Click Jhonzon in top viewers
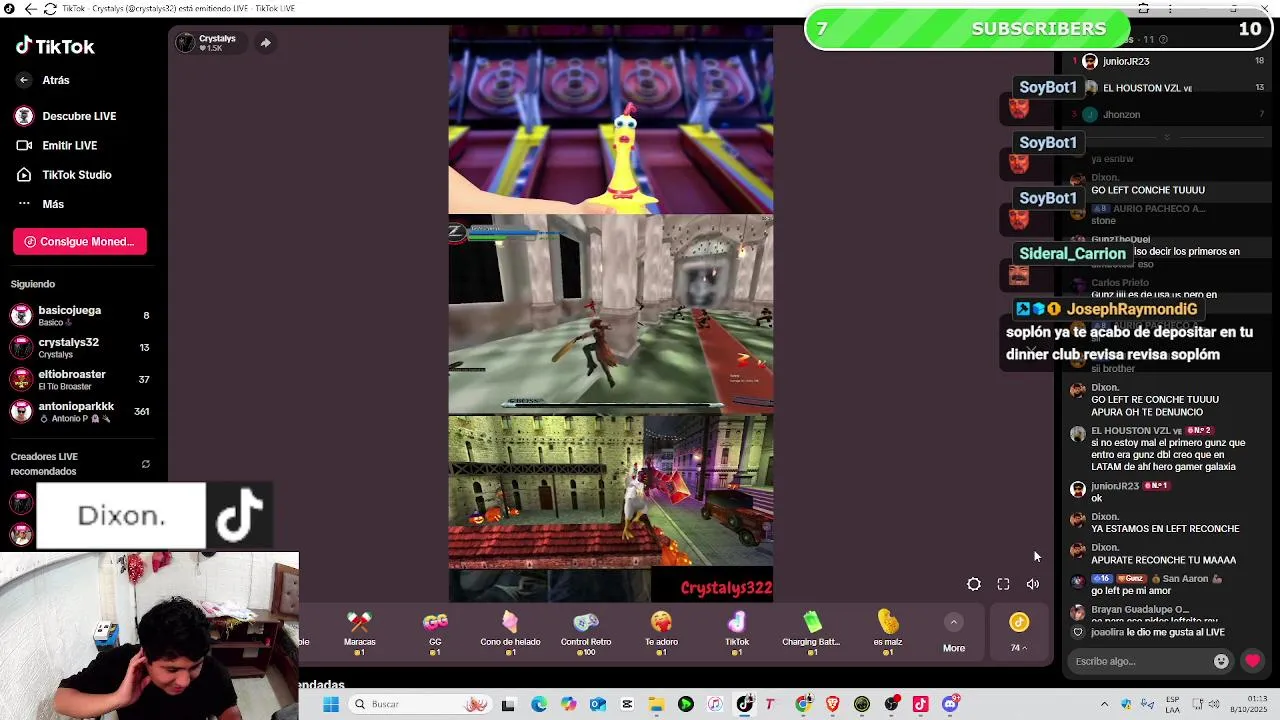The image size is (1280, 720). pyautogui.click(x=1121, y=114)
